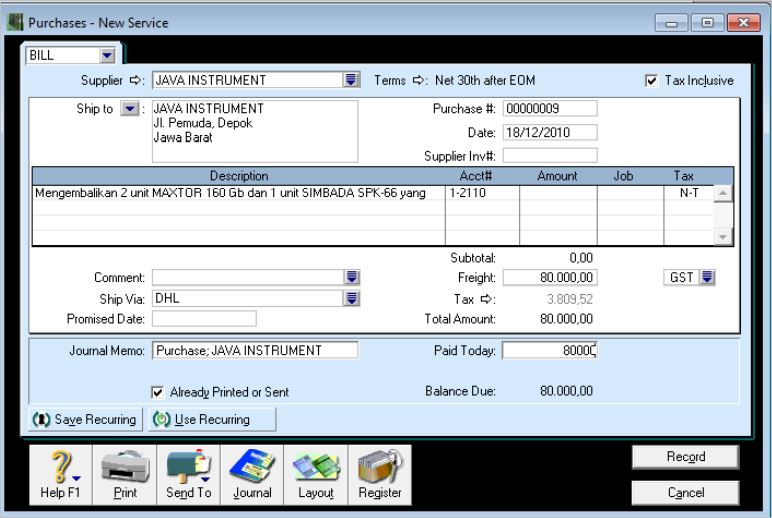Print the purchase bill
This screenshot has height=518, width=772.
[x=125, y=475]
